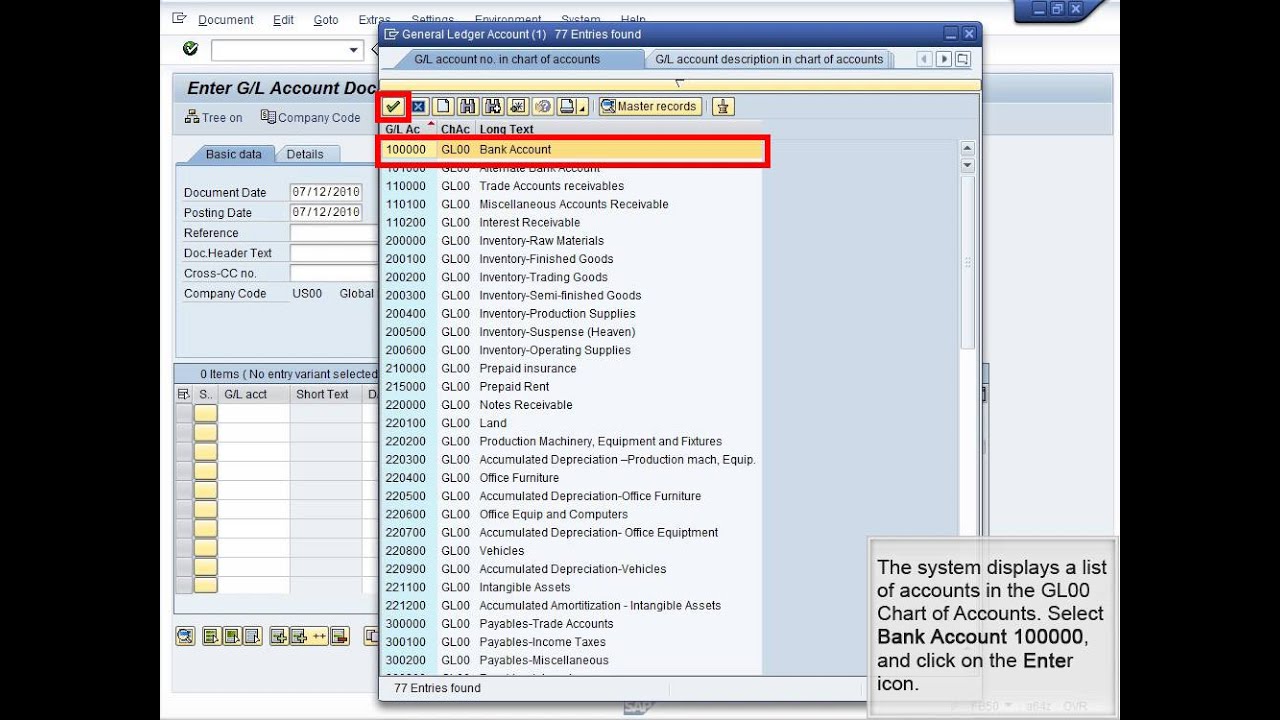Screen dimensions: 1280x720
Task: Click the tab scroll right arrow
Action: (943, 59)
